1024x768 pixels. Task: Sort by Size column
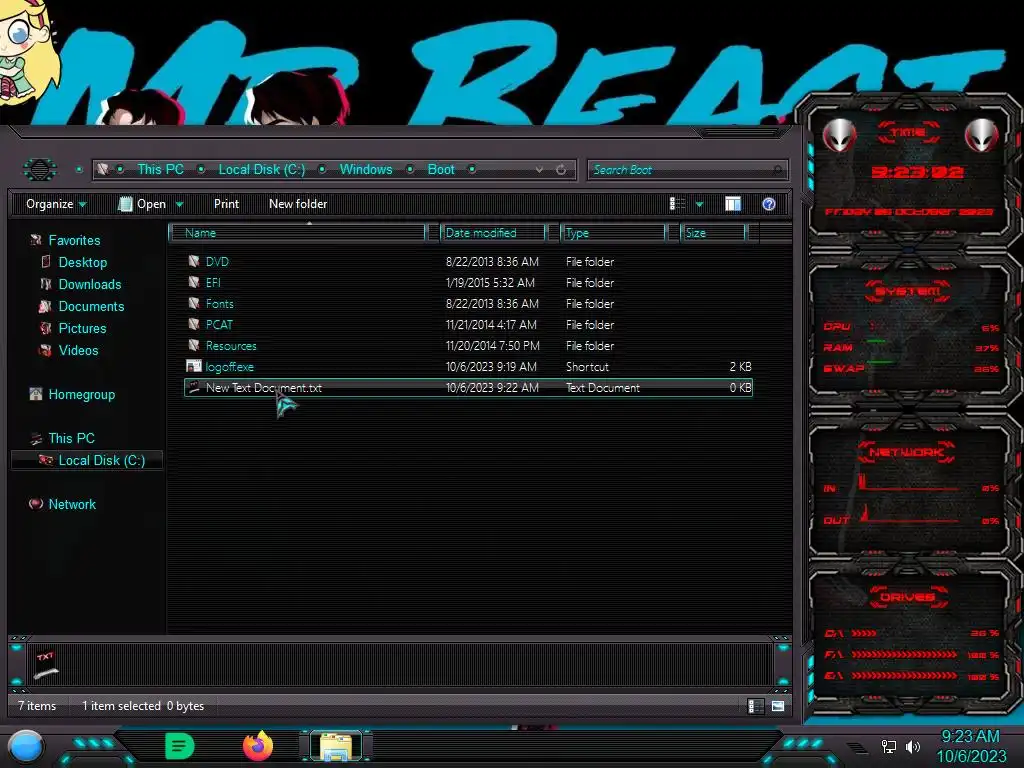712,232
